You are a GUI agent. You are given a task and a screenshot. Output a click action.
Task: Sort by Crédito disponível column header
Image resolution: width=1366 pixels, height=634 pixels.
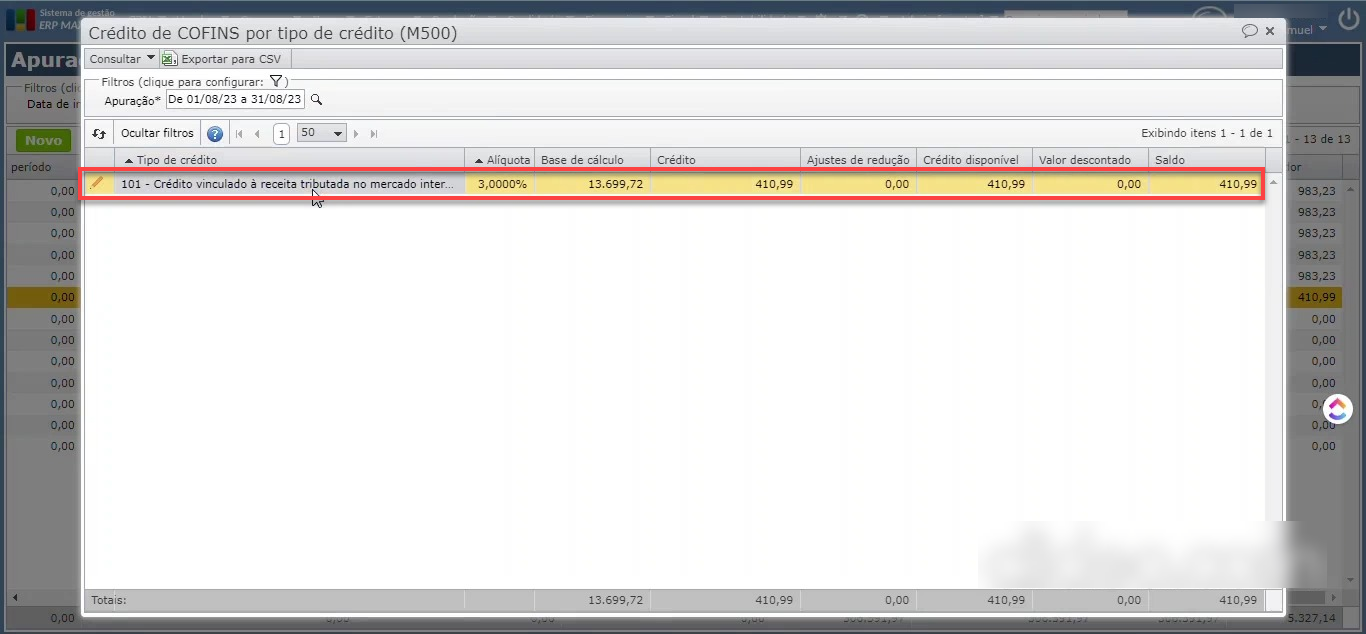click(x=974, y=160)
